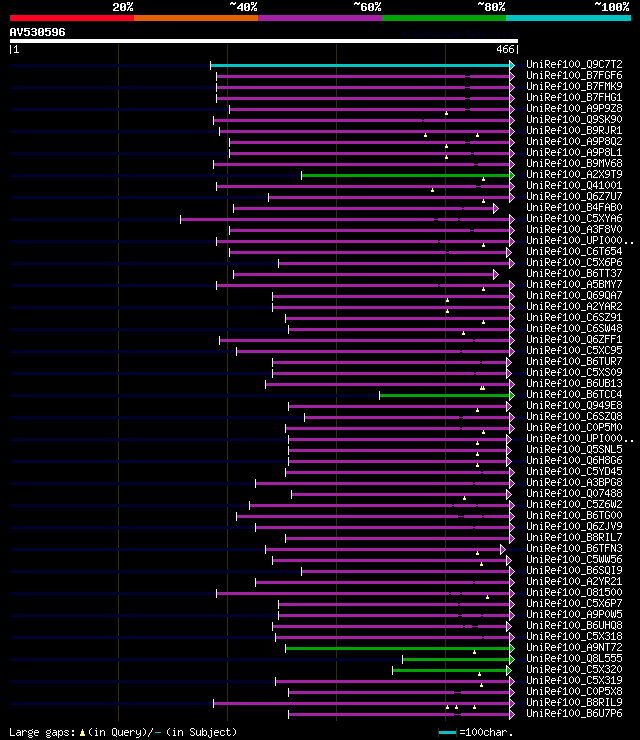The height and width of the screenshot is (740, 640).
Task: Click the UniRef100_Q69QA7 entry
Action: pos(574,295)
